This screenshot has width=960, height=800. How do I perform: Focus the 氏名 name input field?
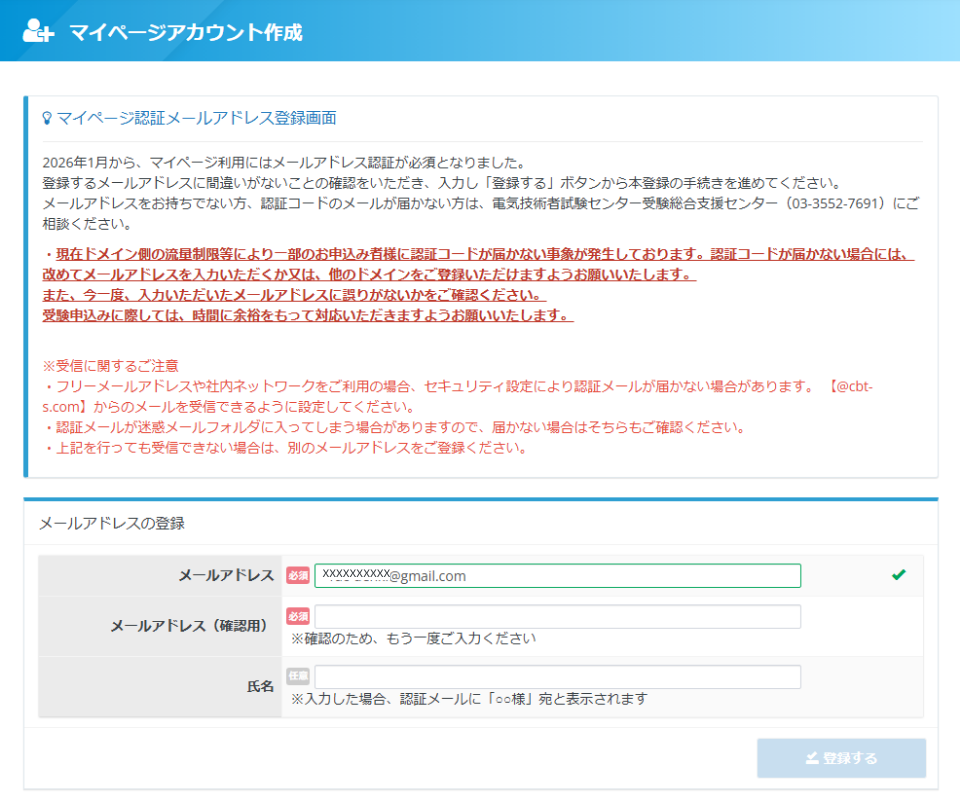pos(557,677)
